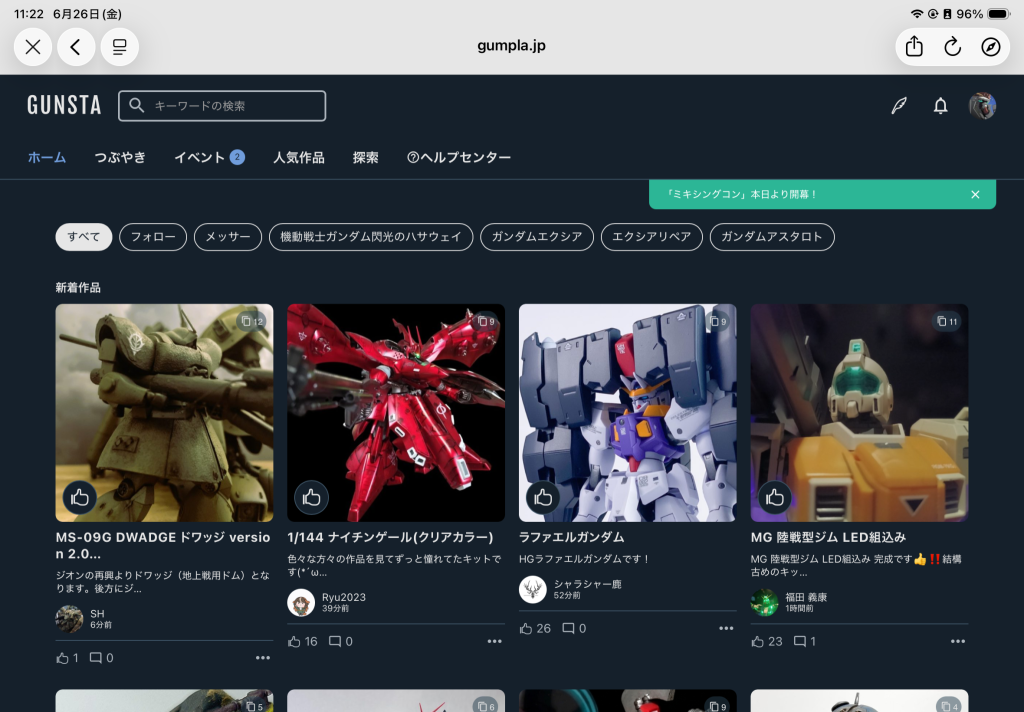The image size is (1024, 712).
Task: Click the magnifier icon in the search box
Action: pos(136,105)
